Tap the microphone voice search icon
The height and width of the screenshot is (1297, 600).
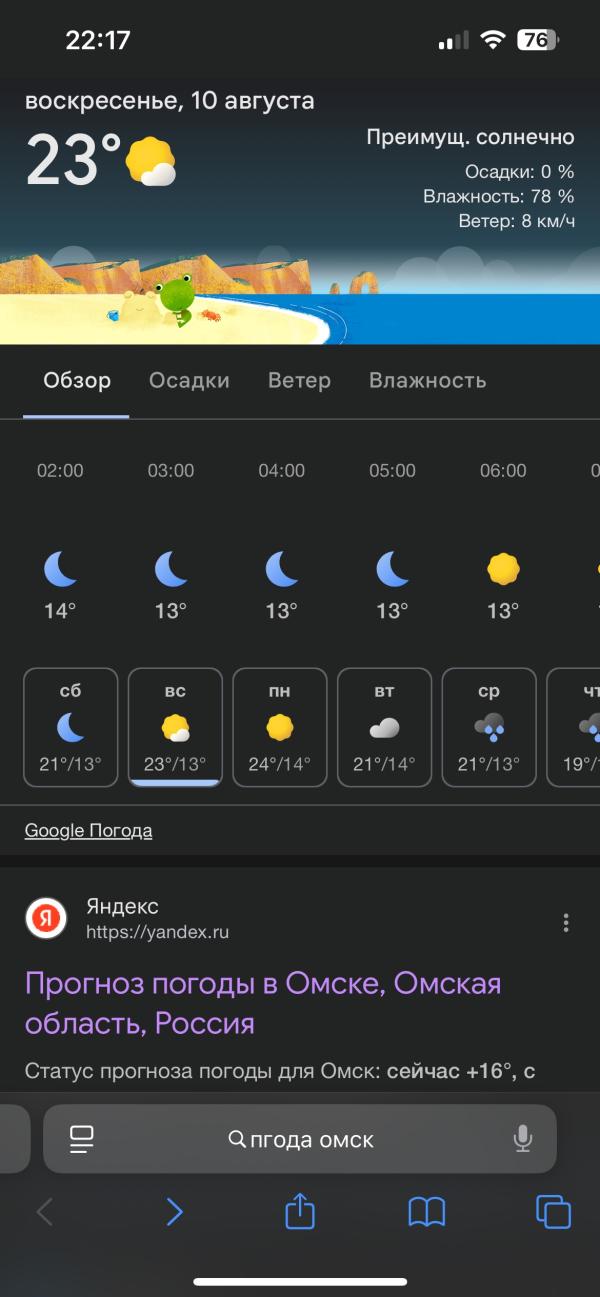pyautogui.click(x=522, y=1138)
